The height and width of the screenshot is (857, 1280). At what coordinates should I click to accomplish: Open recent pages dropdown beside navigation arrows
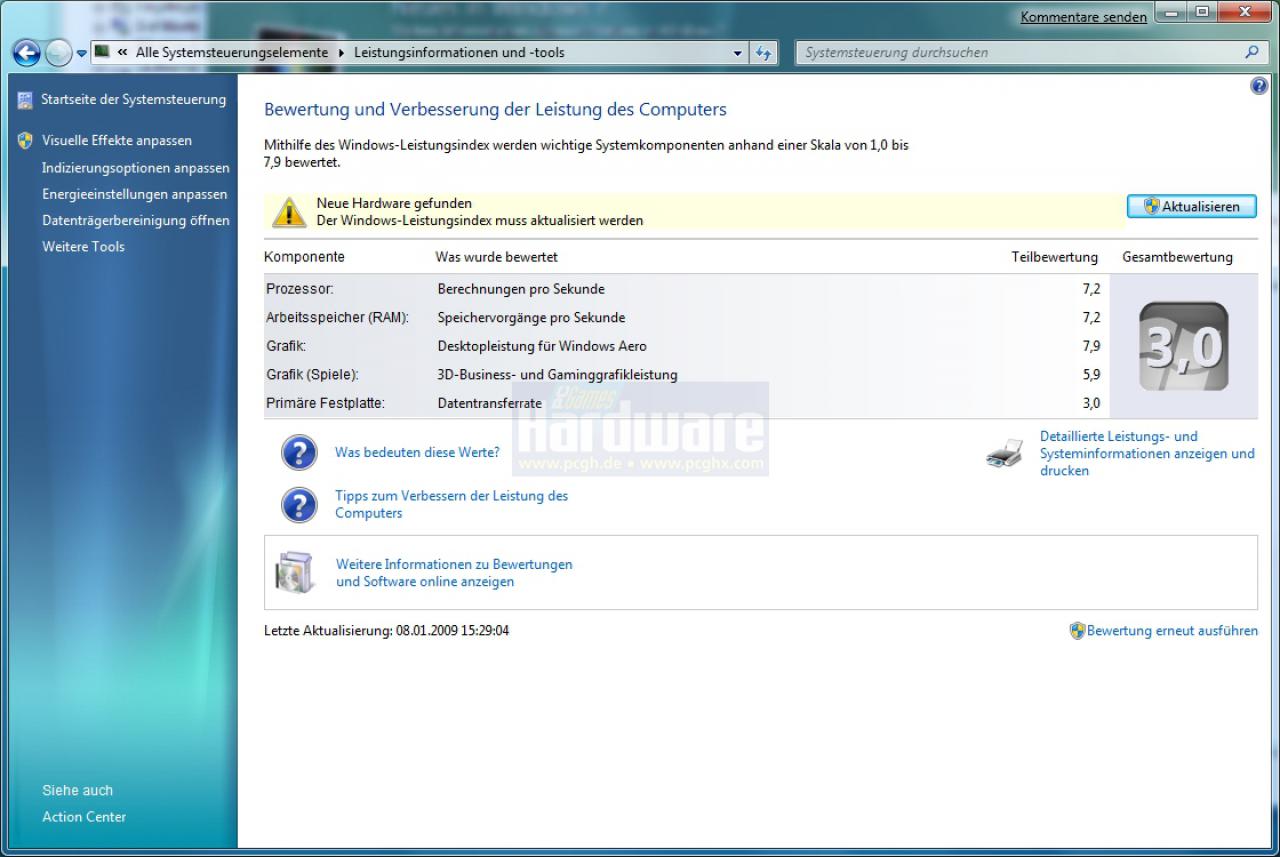pos(82,54)
